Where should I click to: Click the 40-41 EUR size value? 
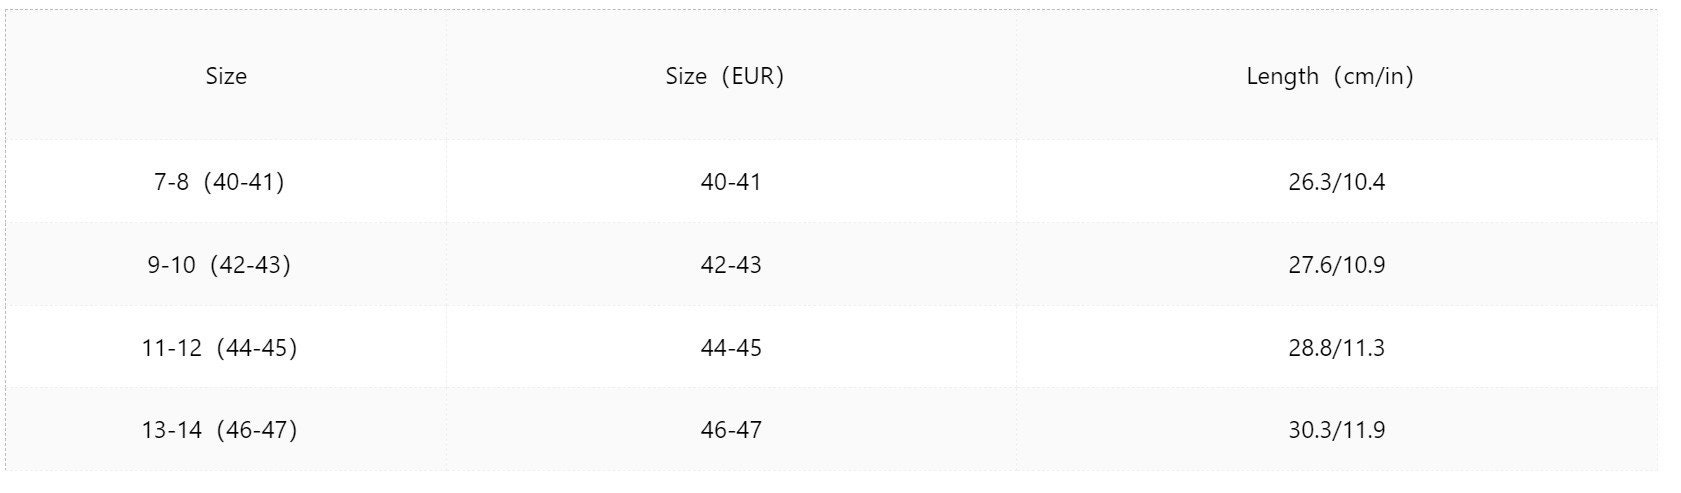pos(731,182)
